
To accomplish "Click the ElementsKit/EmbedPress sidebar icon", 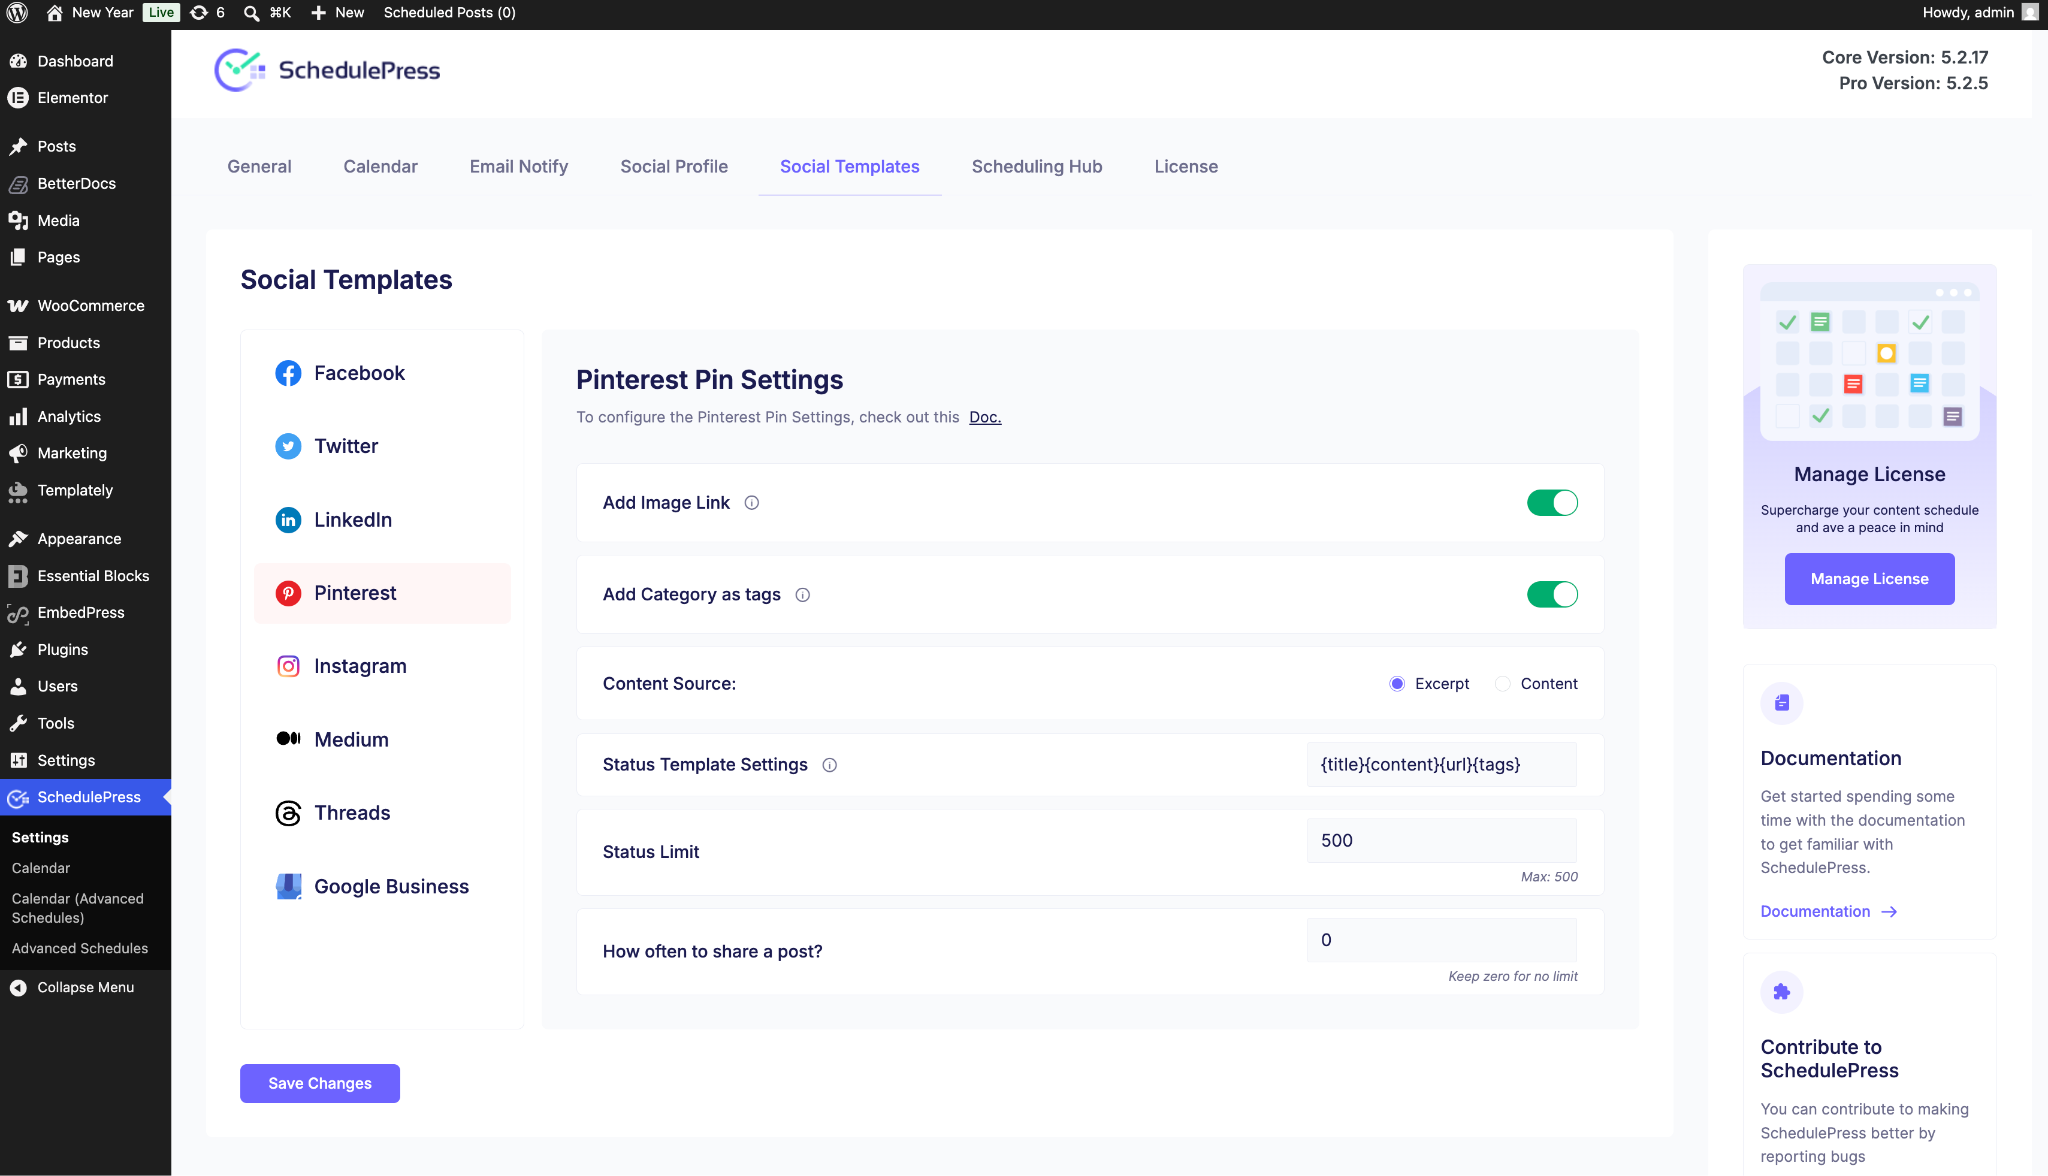I will click(19, 613).
